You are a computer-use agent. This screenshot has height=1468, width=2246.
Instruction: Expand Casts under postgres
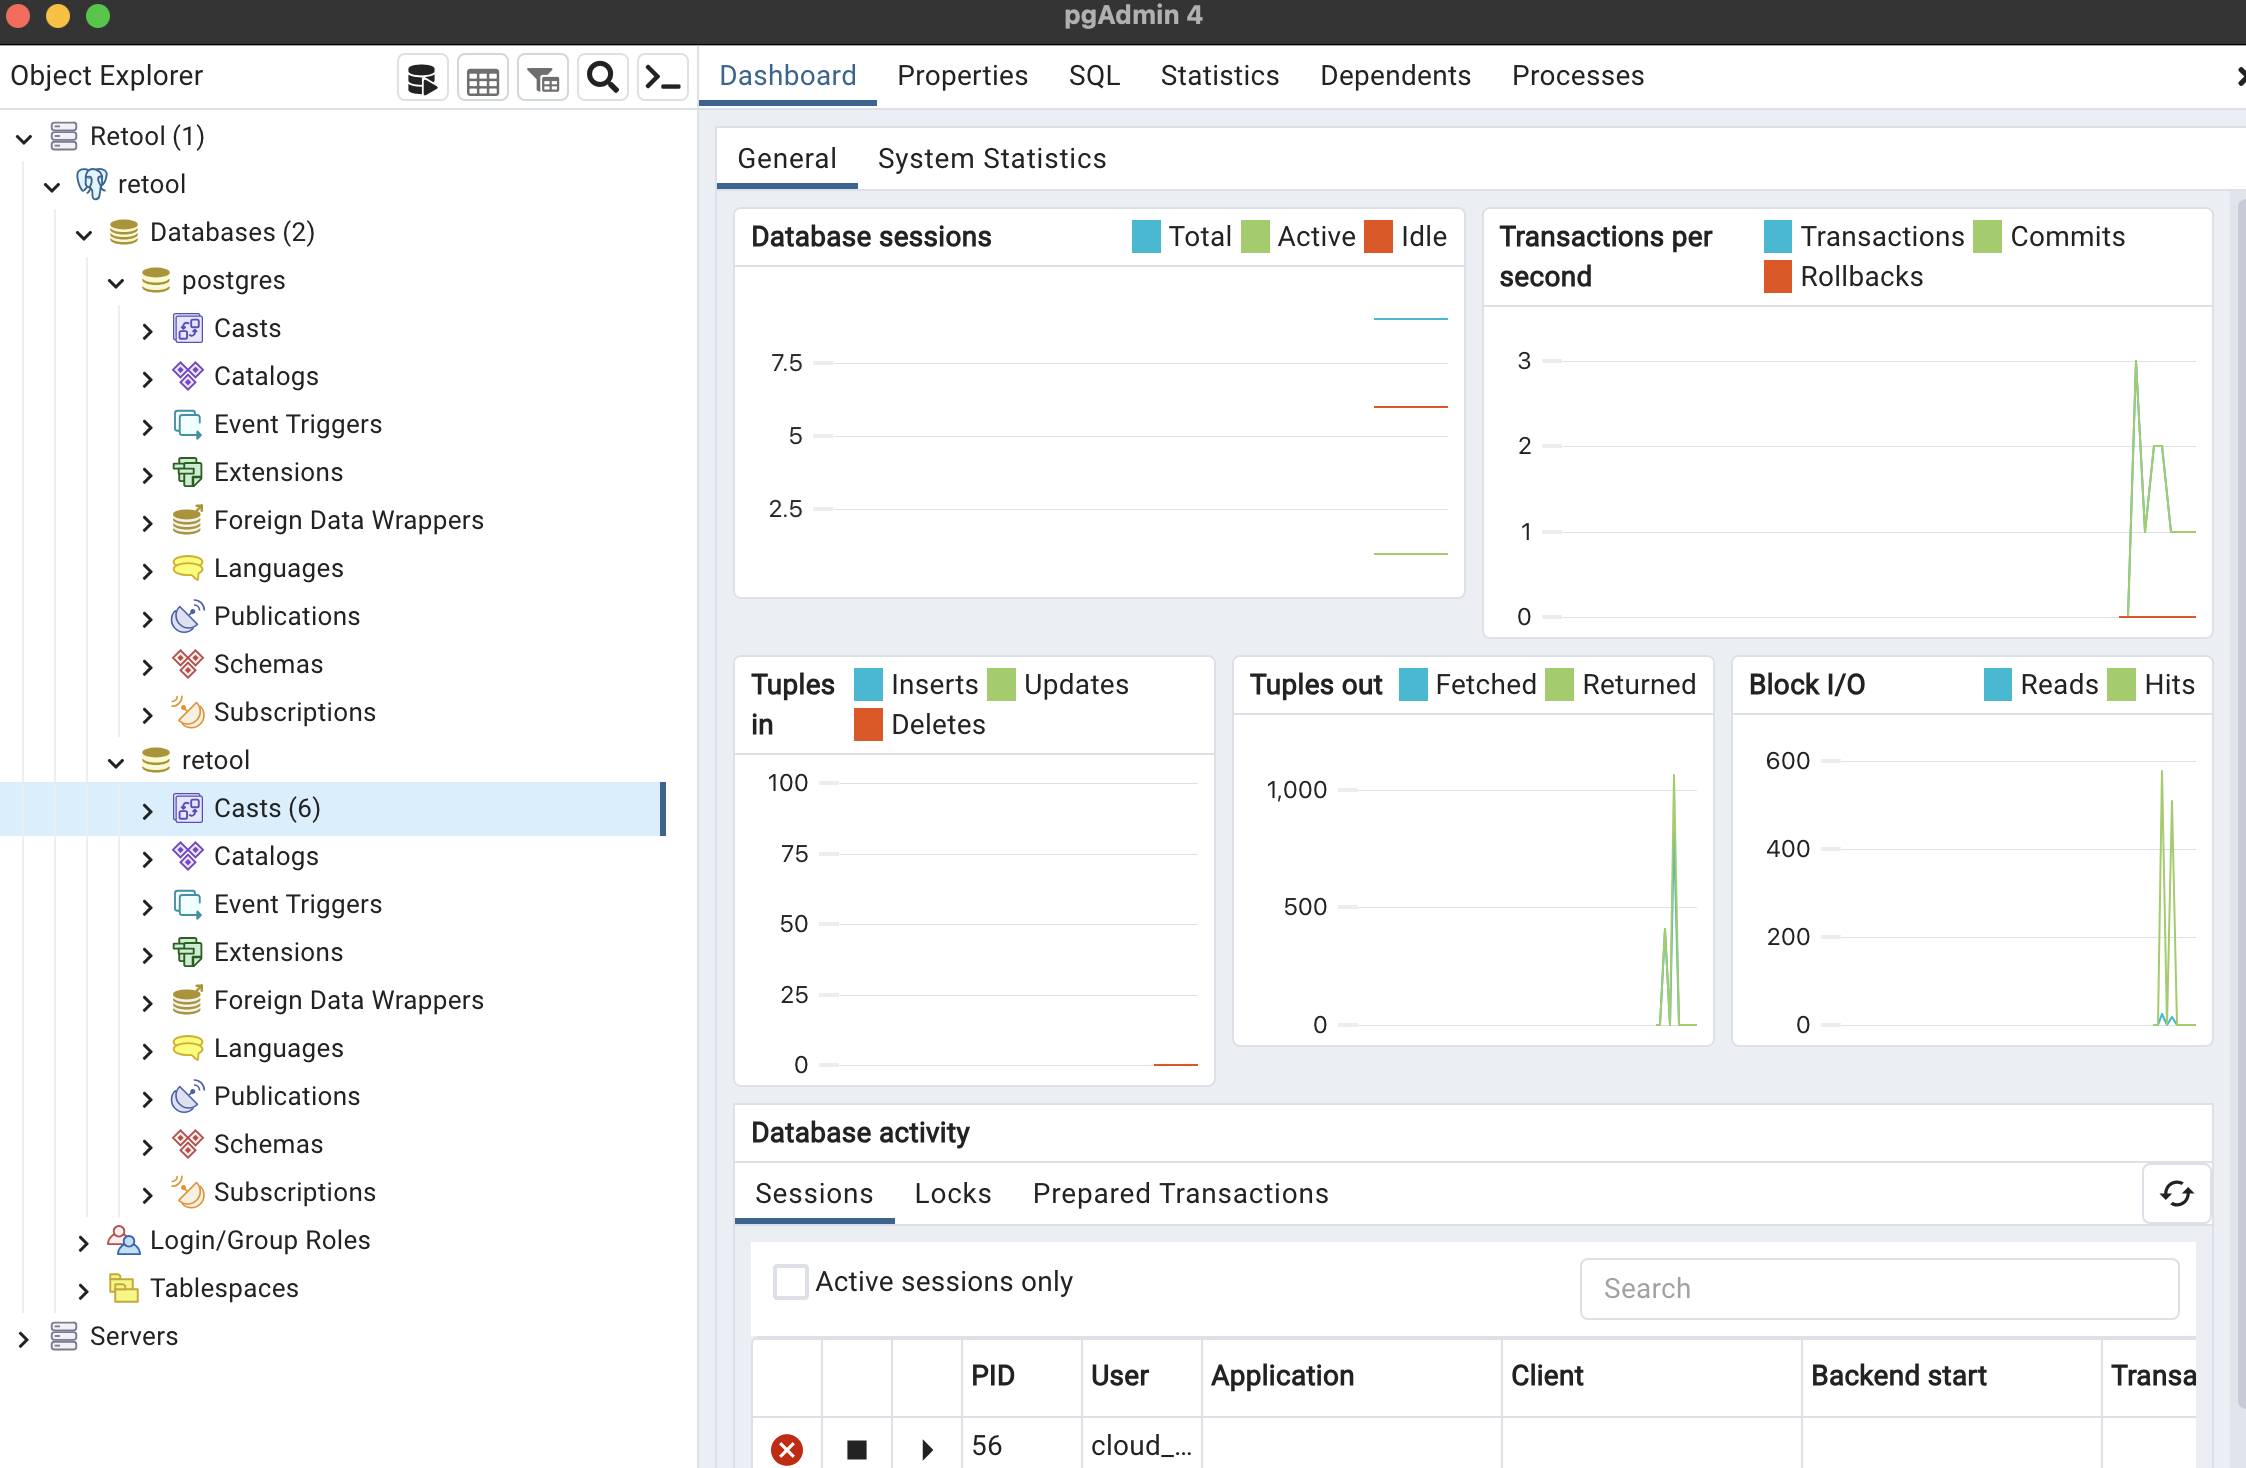(x=147, y=330)
